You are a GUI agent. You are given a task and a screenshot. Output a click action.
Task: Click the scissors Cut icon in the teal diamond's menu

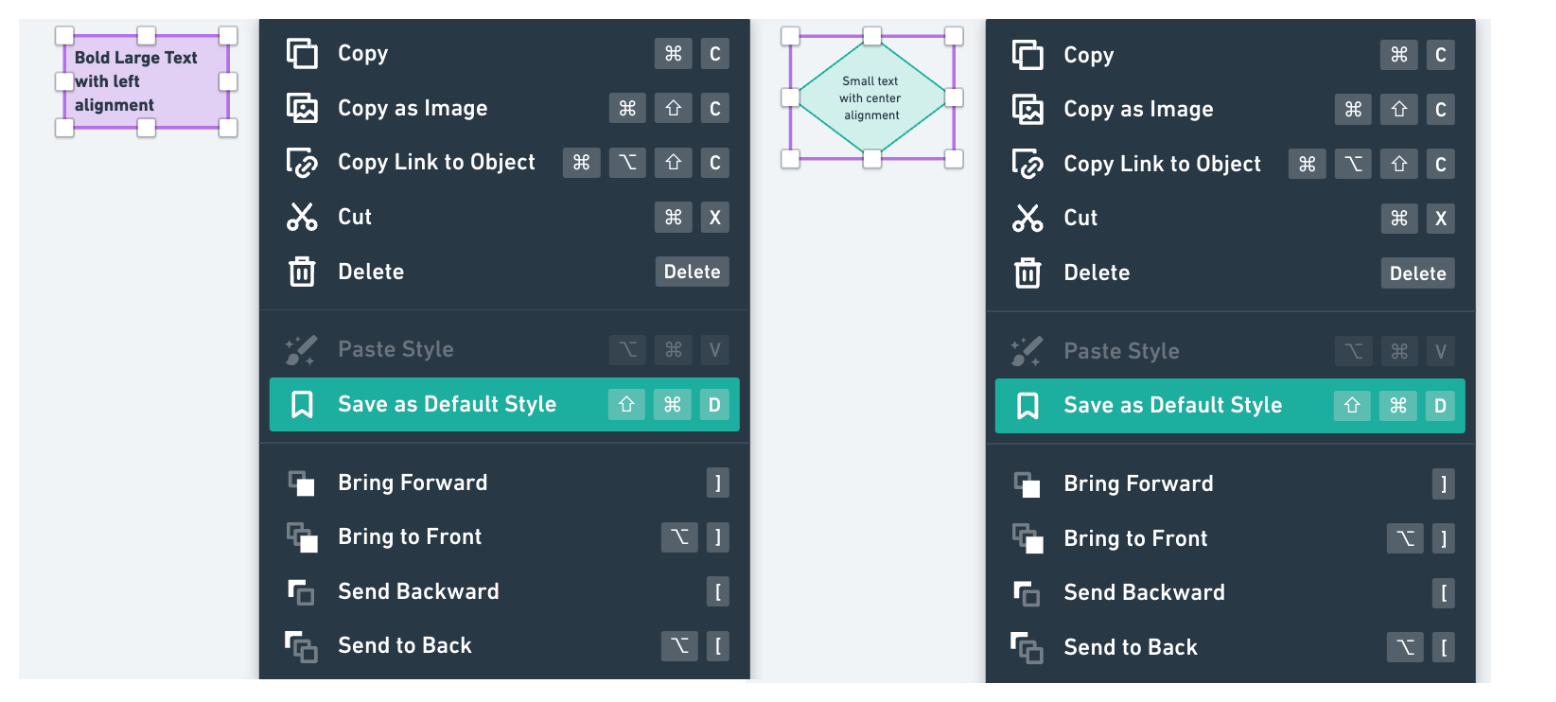click(1028, 218)
